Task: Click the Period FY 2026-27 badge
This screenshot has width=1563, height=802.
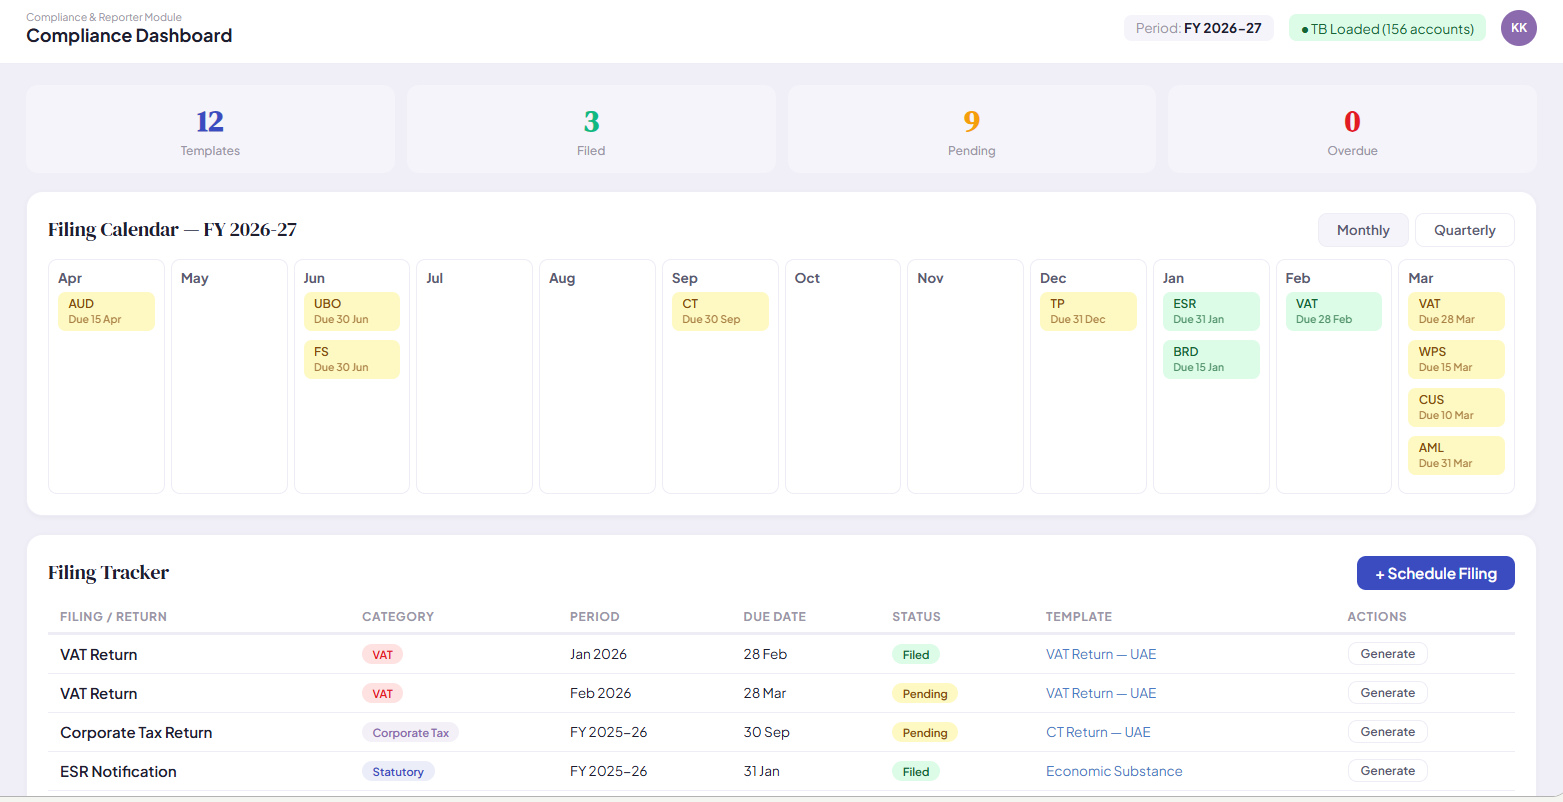Action: [x=1198, y=29]
